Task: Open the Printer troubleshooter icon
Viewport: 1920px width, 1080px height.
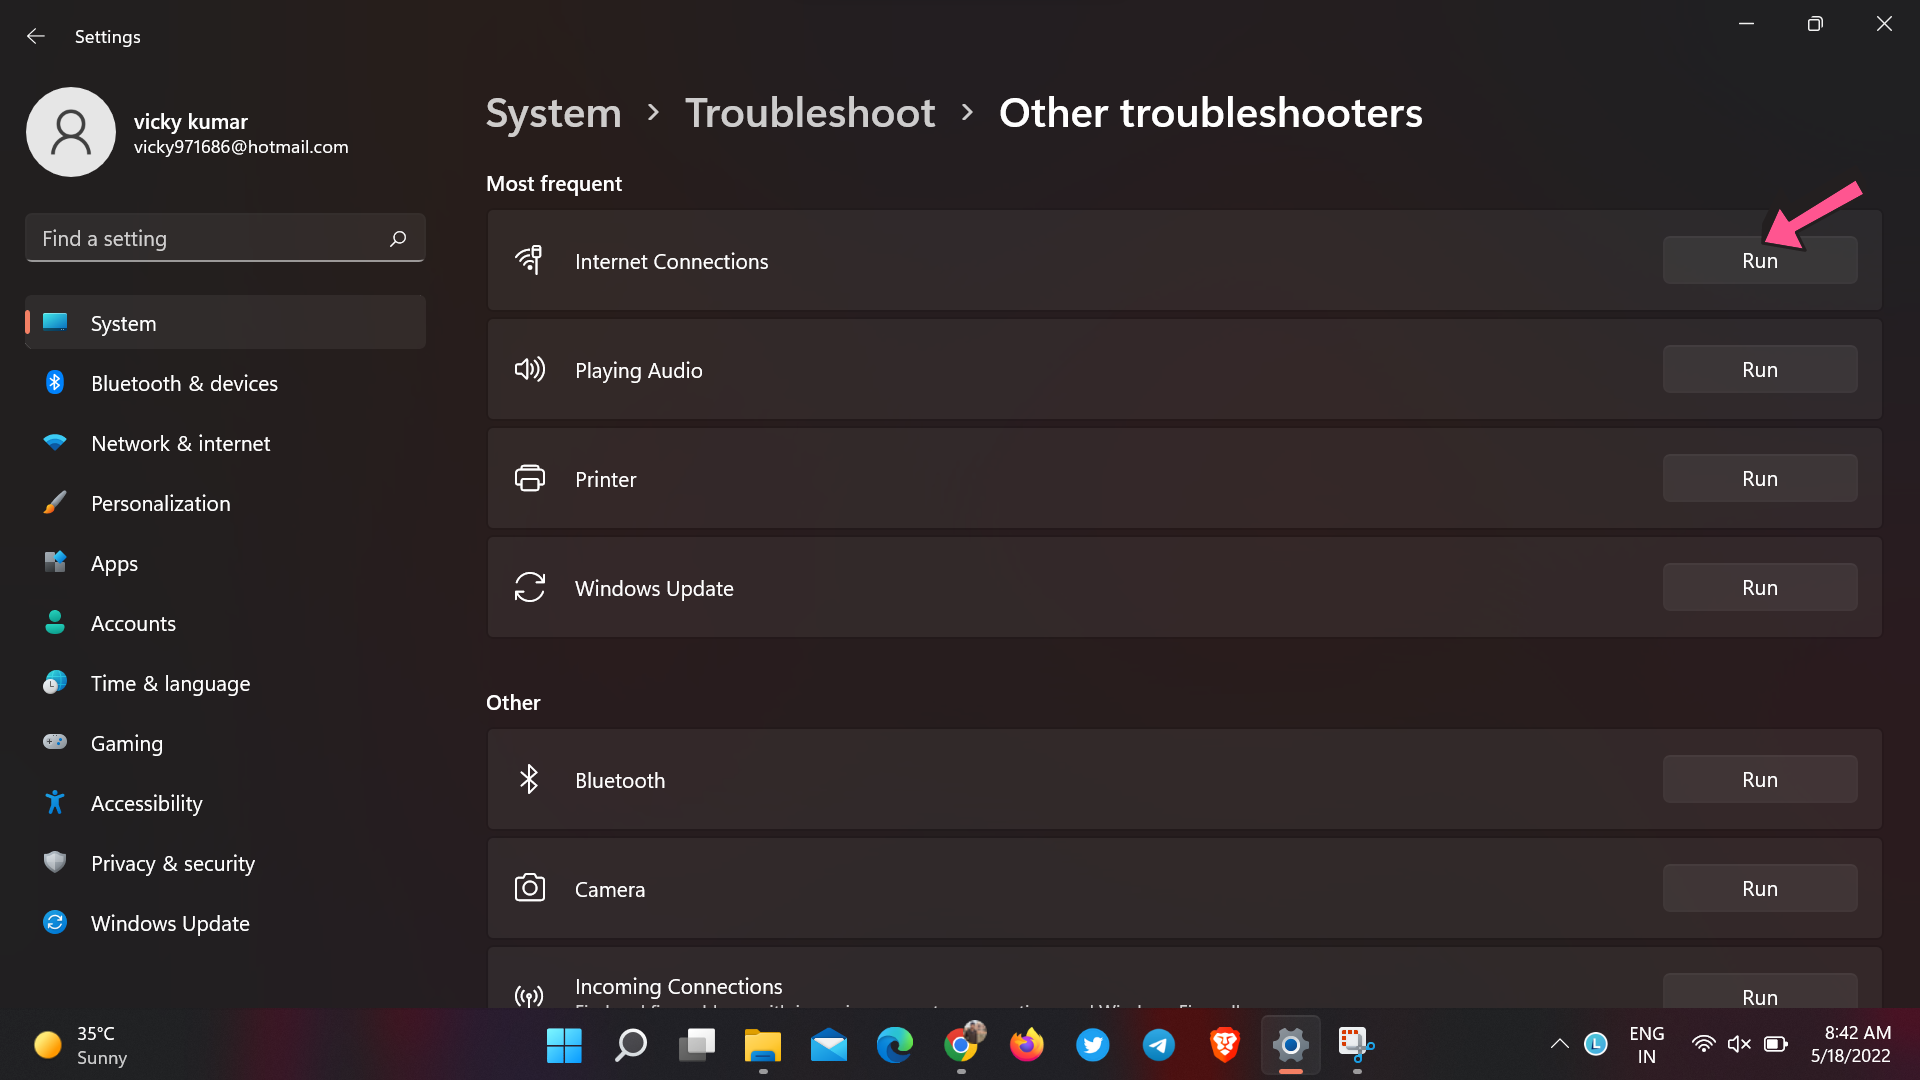Action: coord(529,479)
